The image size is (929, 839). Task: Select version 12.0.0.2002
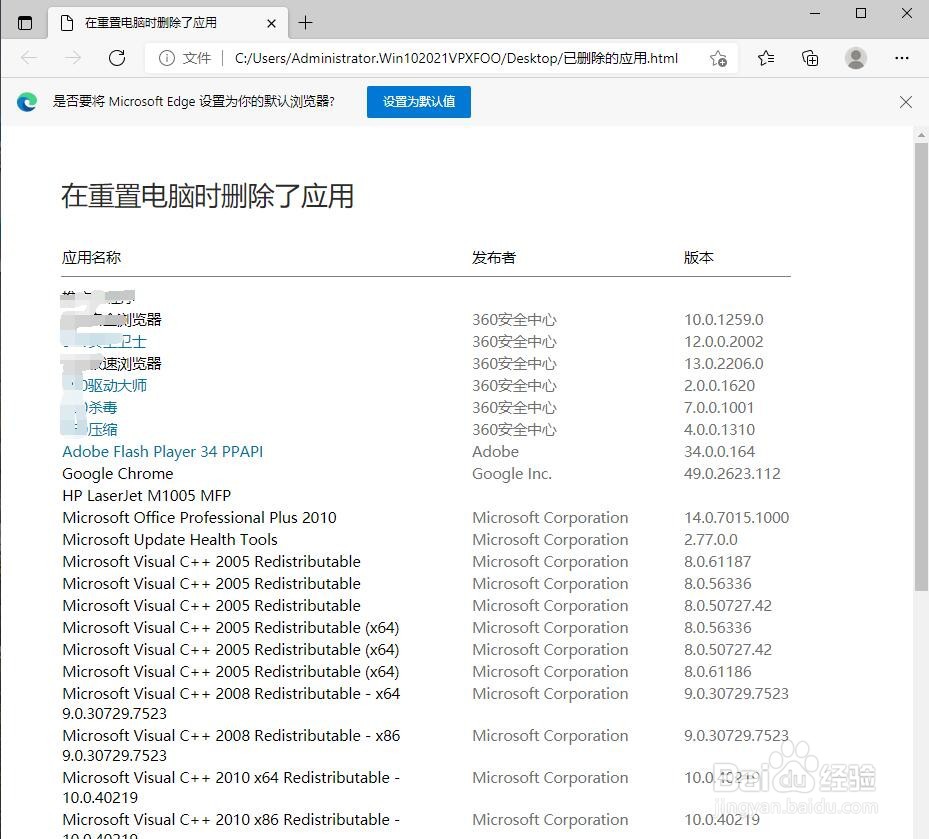(723, 341)
